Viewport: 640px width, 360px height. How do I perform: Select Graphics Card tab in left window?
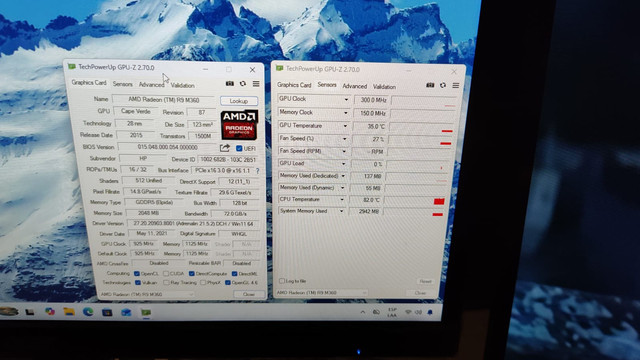[x=89, y=82]
